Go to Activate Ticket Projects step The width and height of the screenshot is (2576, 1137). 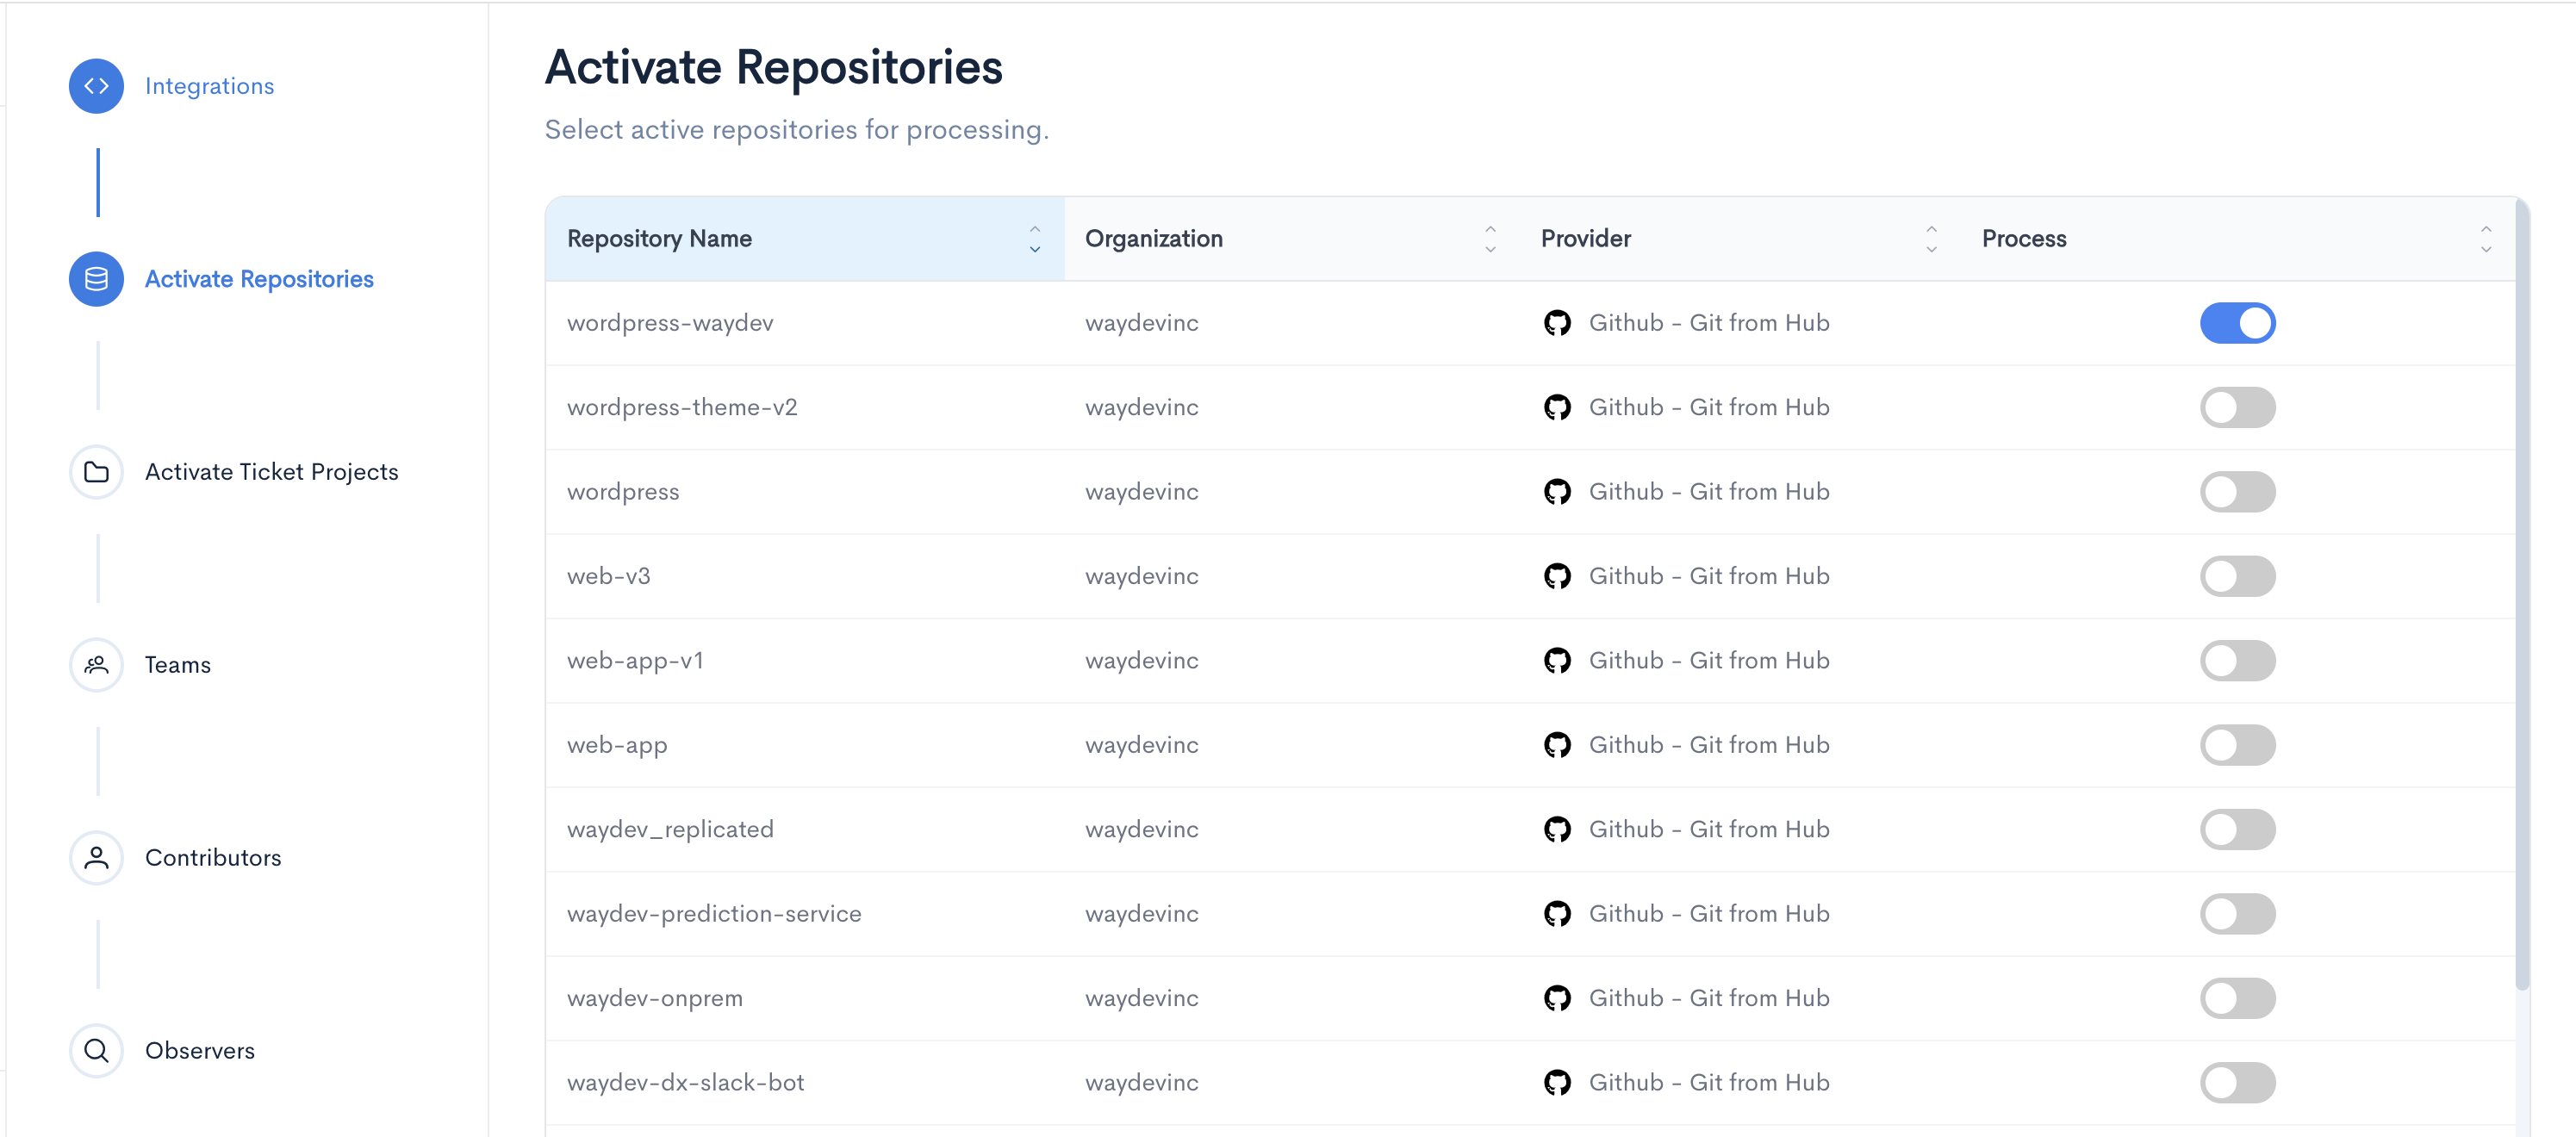pos(271,472)
